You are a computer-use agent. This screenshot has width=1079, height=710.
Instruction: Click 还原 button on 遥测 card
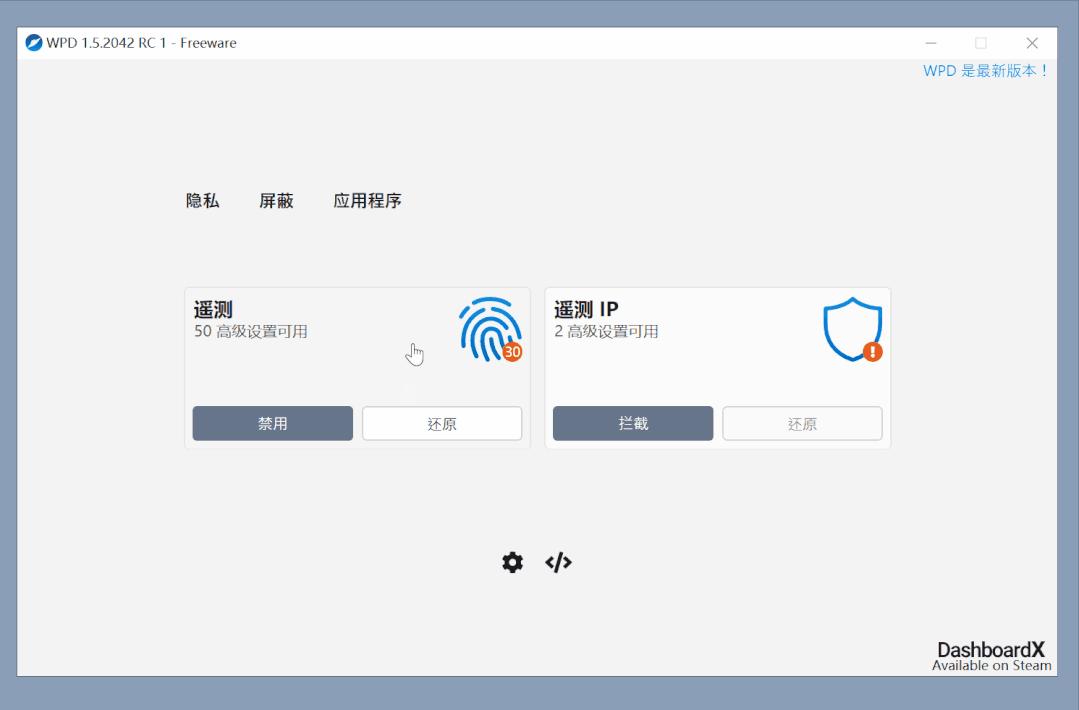[442, 423]
